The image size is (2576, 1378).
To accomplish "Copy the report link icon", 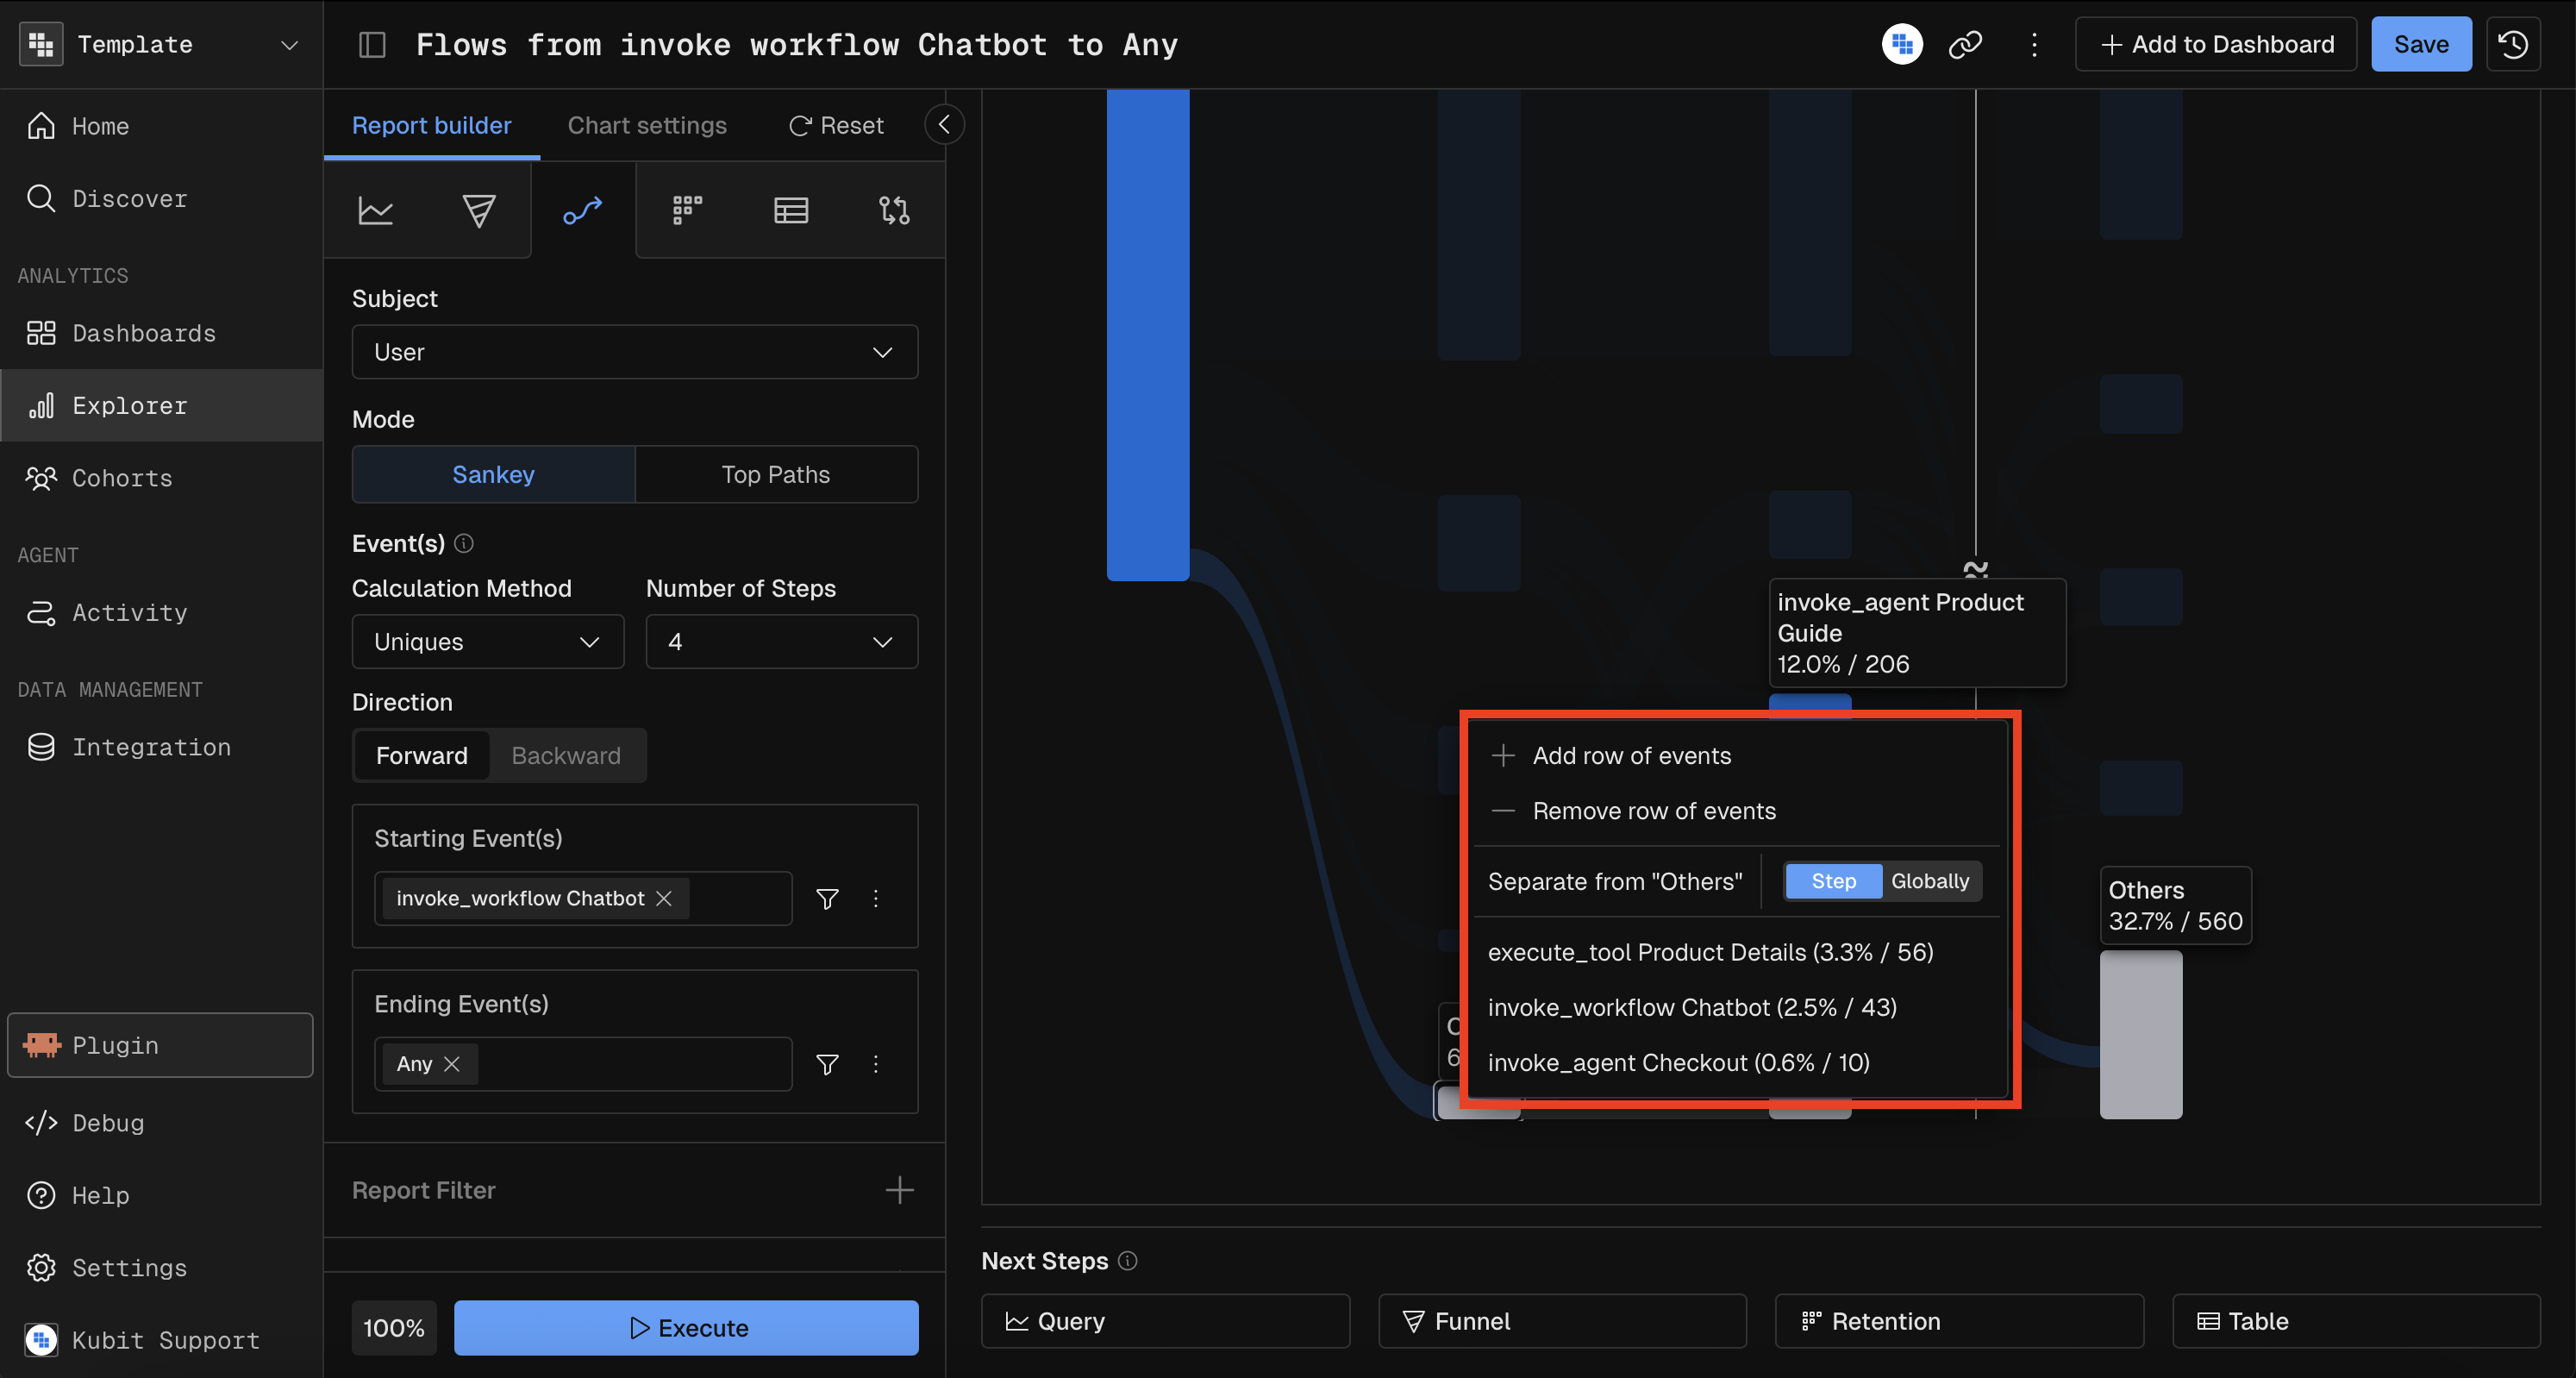I will pyautogui.click(x=1965, y=45).
